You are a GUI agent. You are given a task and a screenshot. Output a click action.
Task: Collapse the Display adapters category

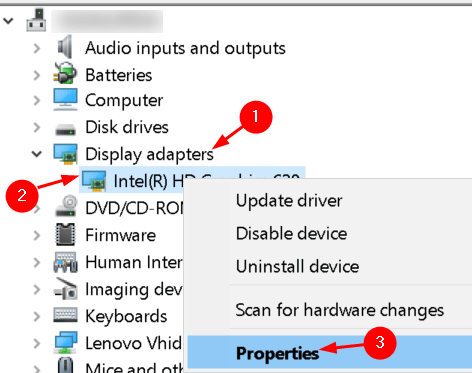click(x=37, y=154)
